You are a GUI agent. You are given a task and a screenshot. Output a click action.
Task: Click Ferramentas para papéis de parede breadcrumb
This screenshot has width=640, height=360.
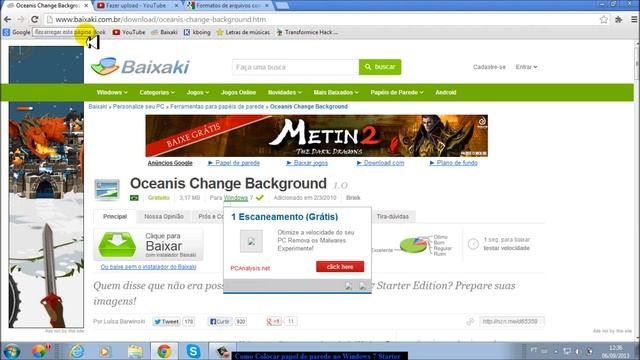[x=217, y=107]
